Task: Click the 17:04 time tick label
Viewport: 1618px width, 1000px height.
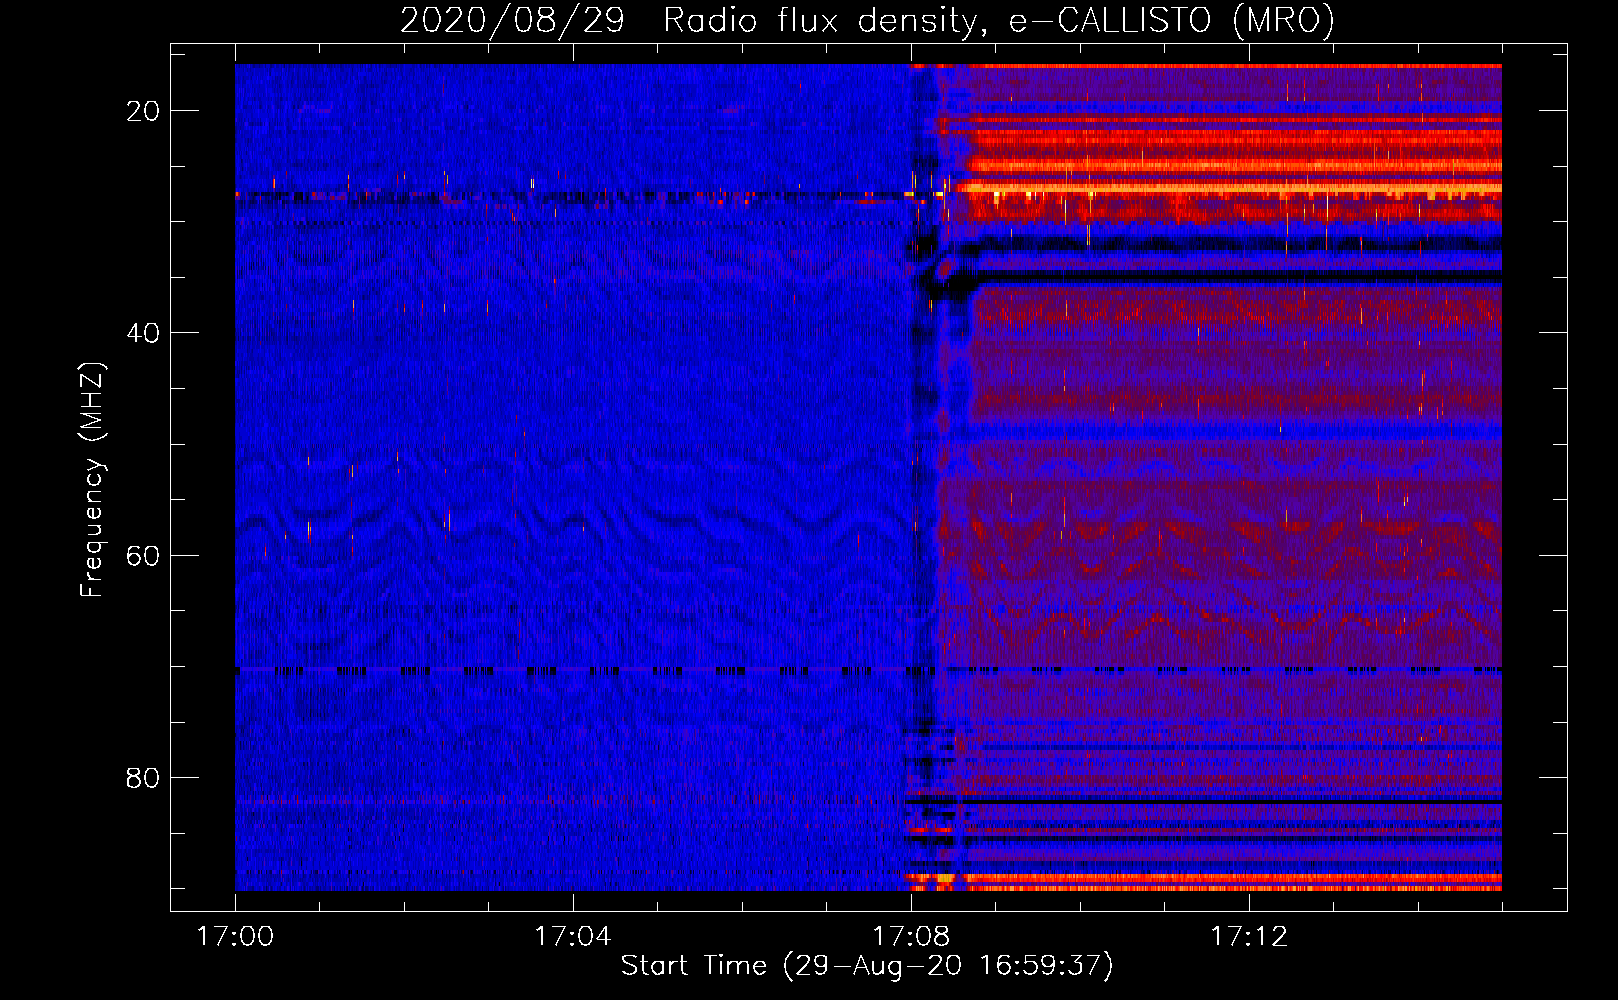Action: pos(572,937)
